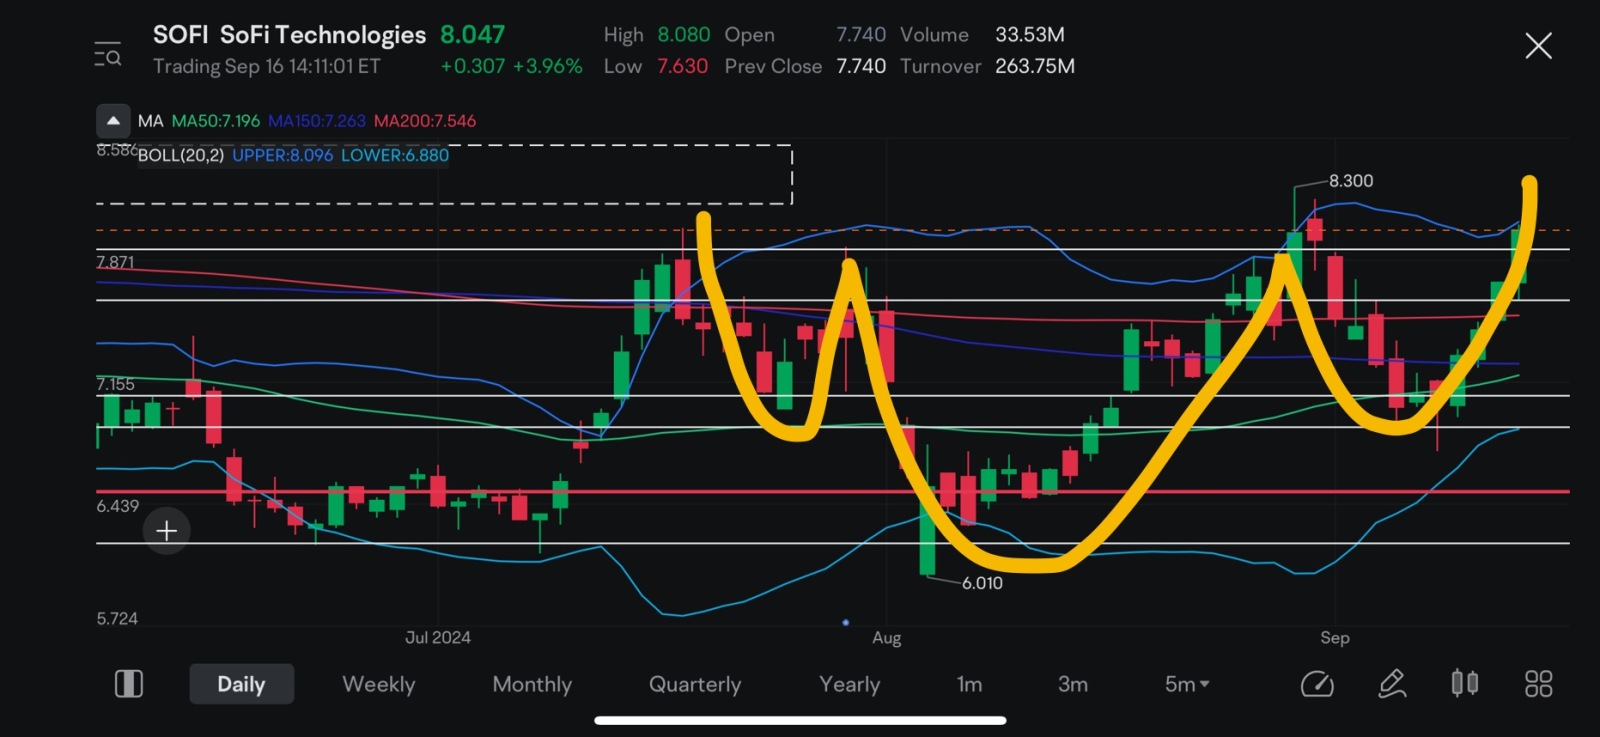This screenshot has width=1600, height=737.
Task: Tap the Aug date axis label
Action: 887,638
